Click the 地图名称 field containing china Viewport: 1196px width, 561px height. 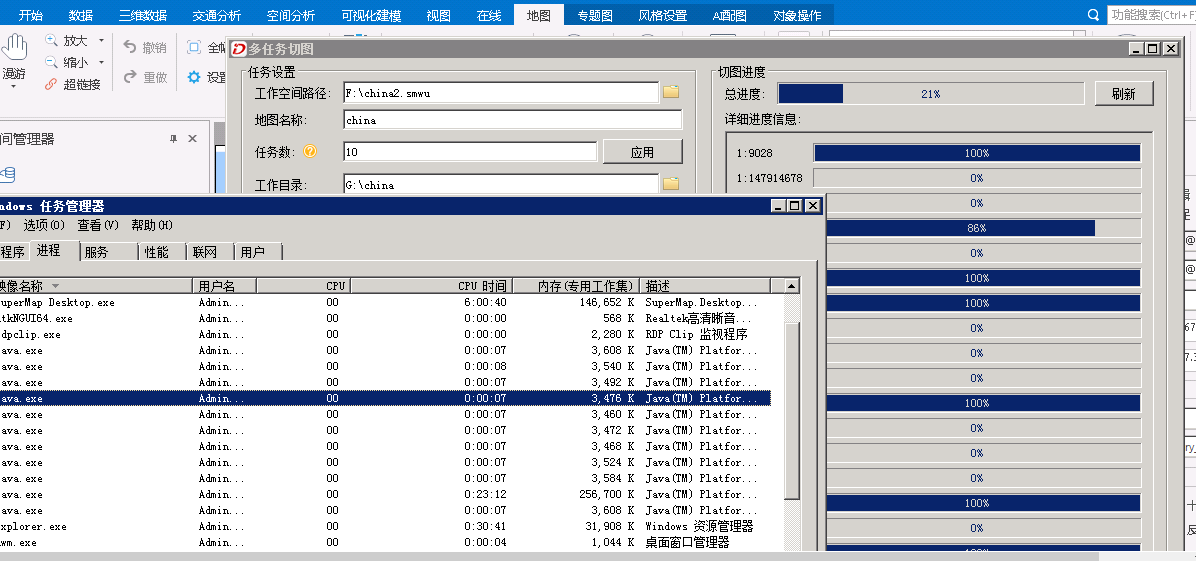pyautogui.click(x=513, y=120)
